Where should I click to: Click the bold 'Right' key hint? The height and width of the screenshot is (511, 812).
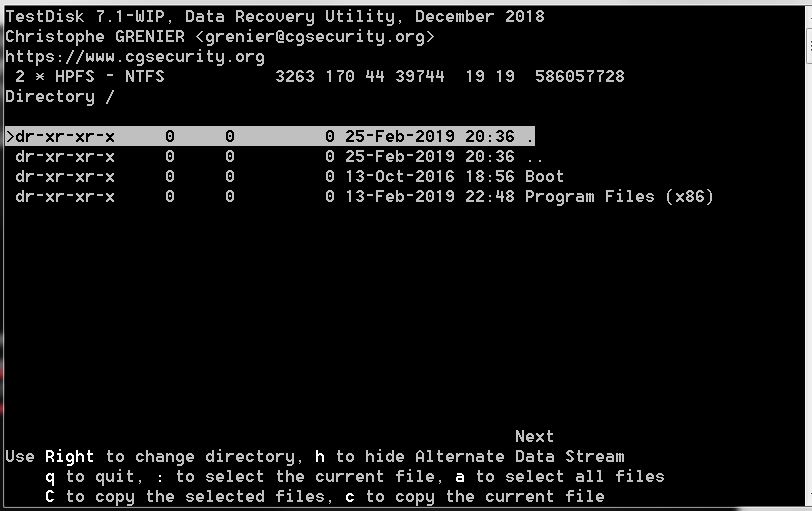pyautogui.click(x=69, y=457)
